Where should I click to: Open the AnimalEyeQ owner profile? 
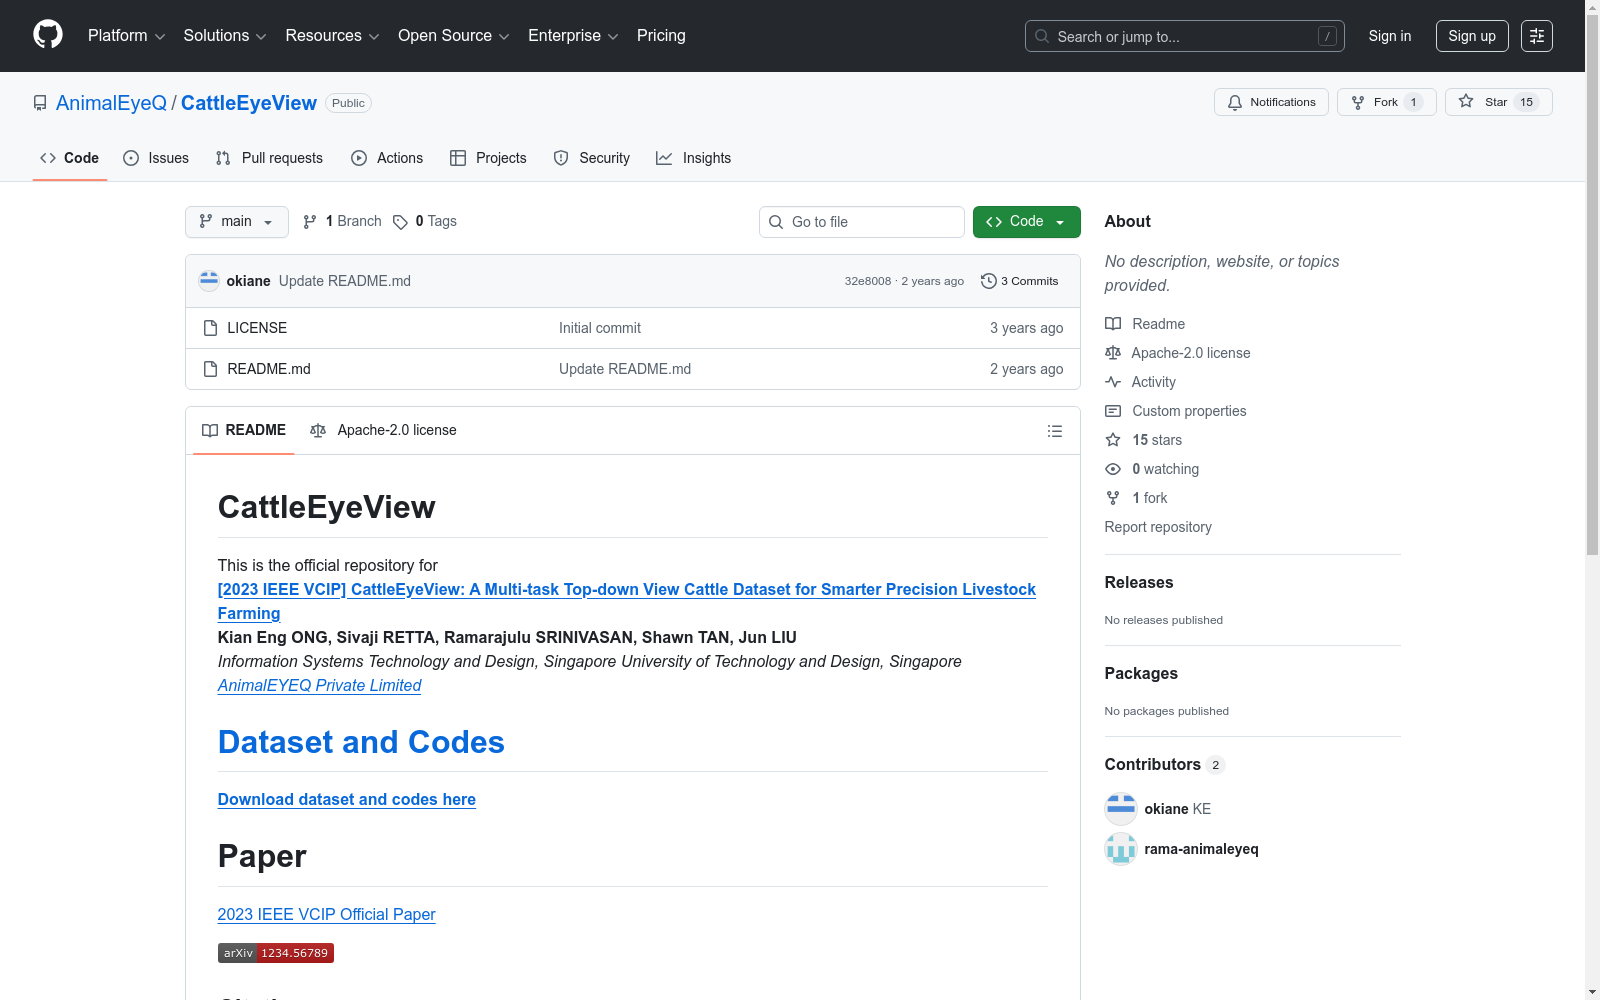(111, 103)
